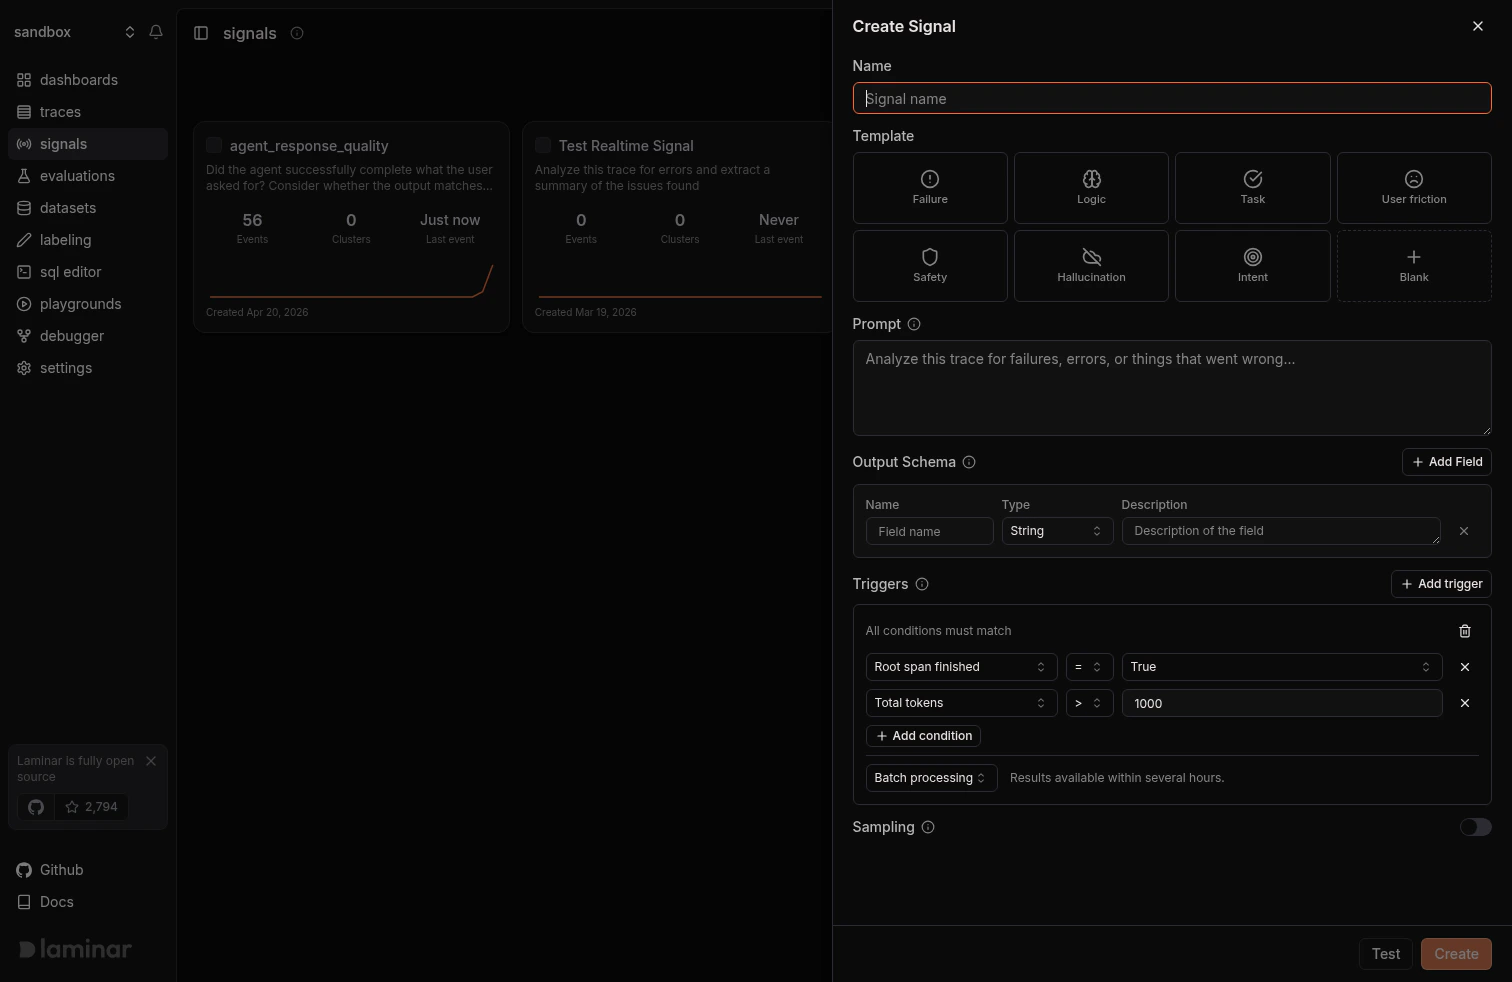Select the Failure template
The width and height of the screenshot is (1512, 982).
930,188
